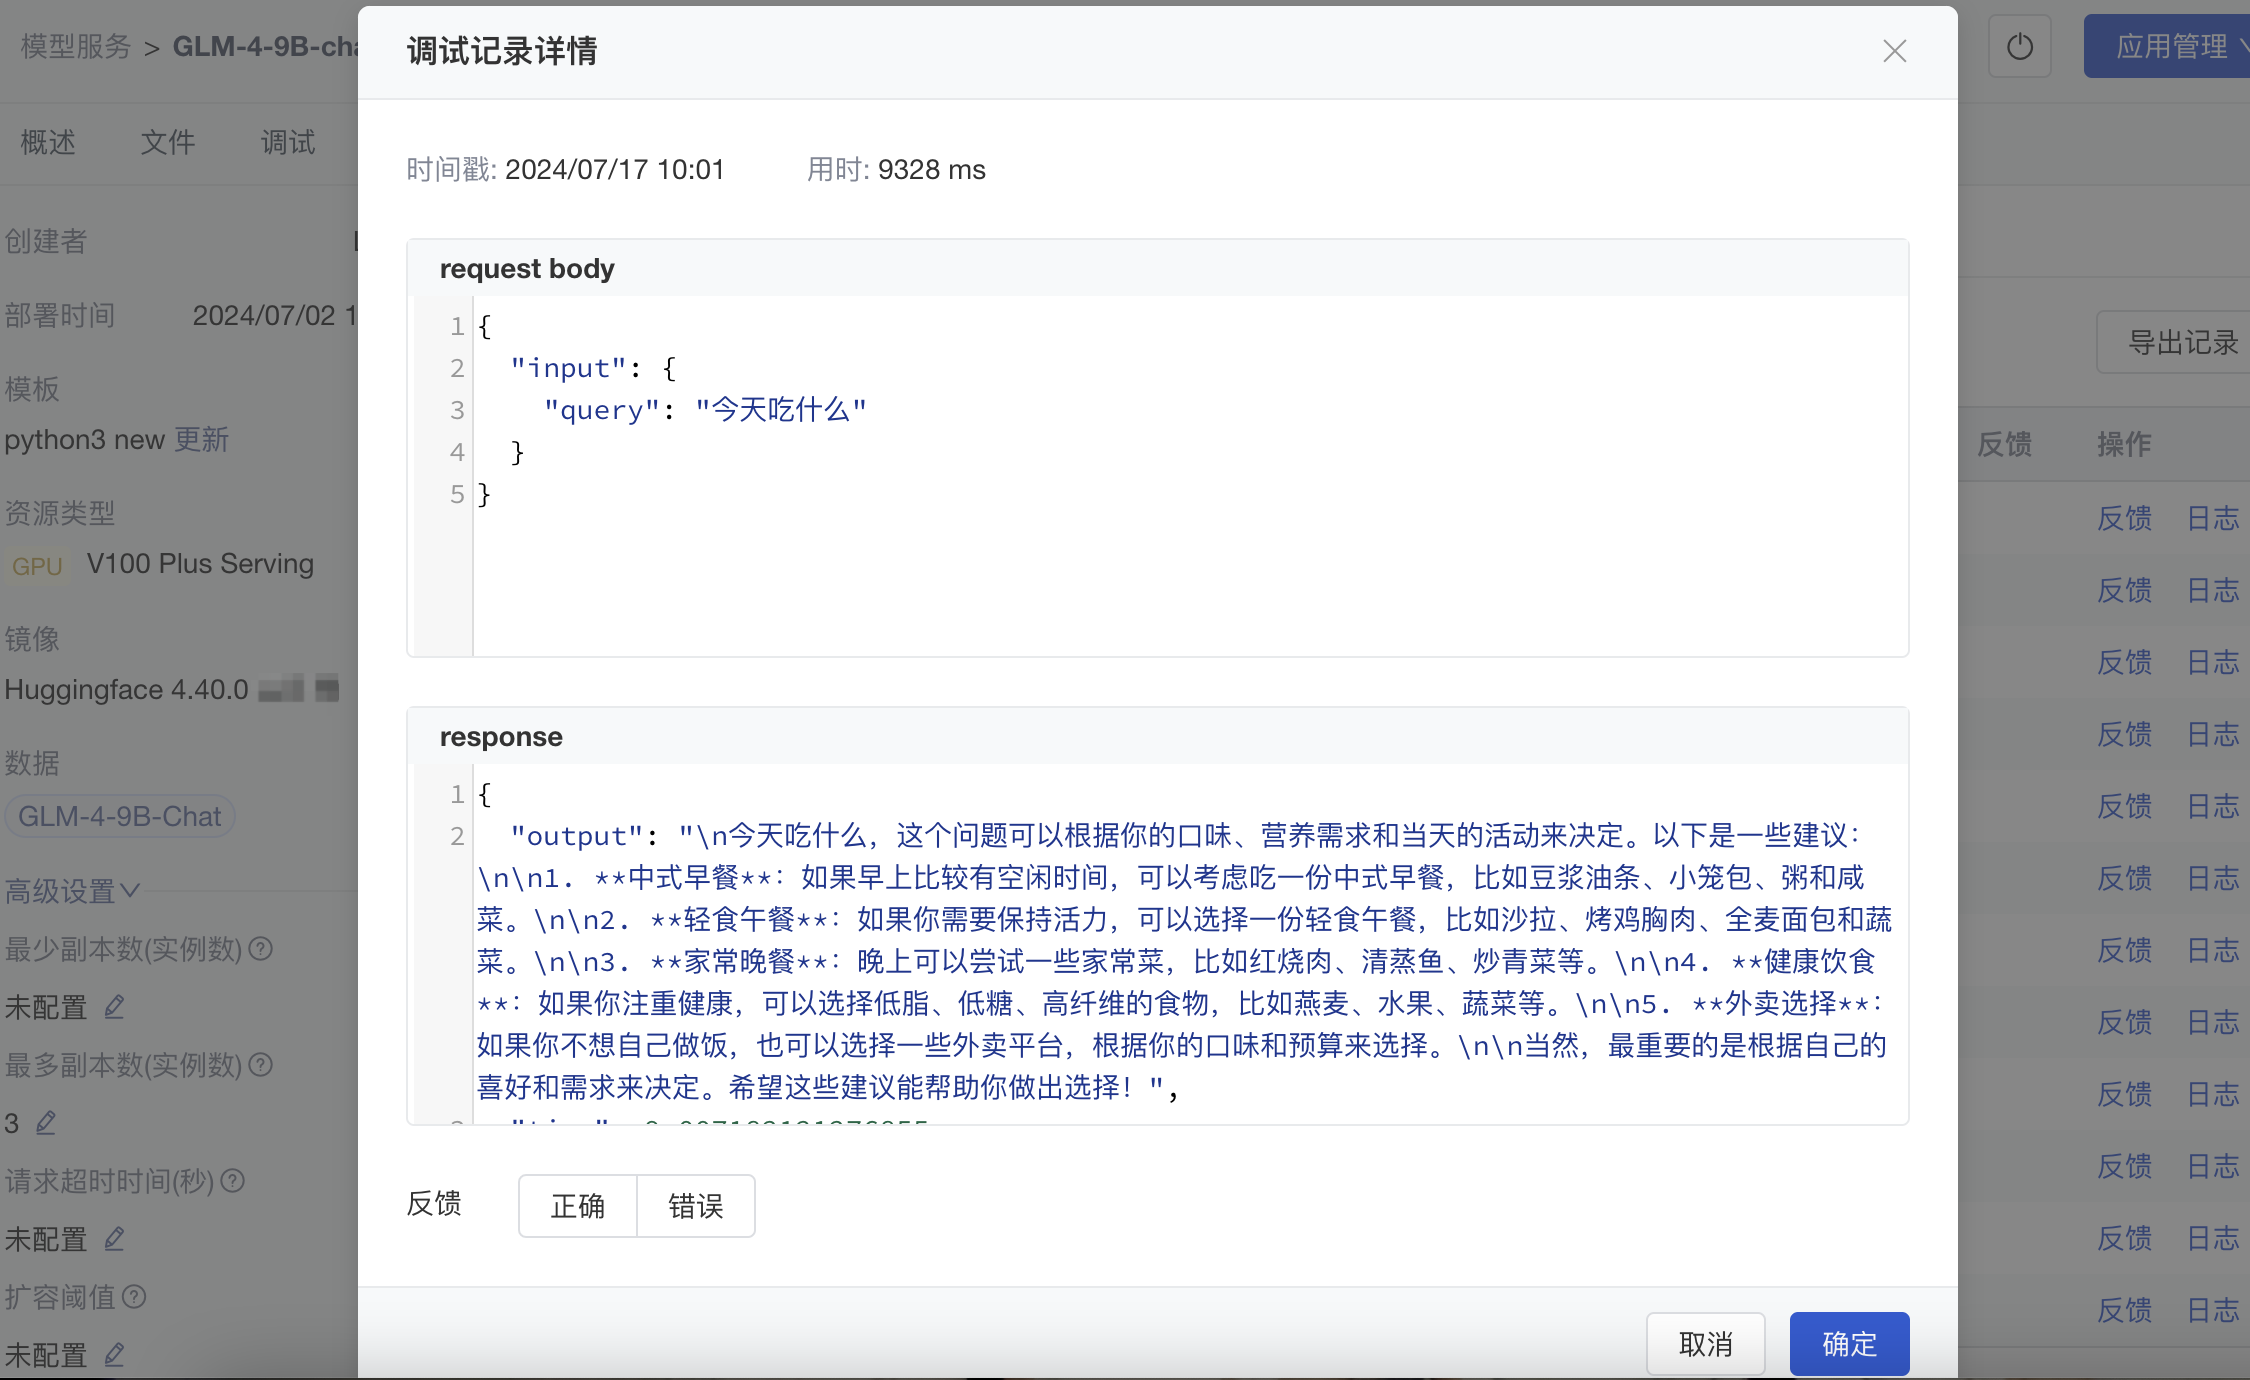Edit maximum replica count pencil icon
The height and width of the screenshot is (1380, 2250).
pos(46,1122)
